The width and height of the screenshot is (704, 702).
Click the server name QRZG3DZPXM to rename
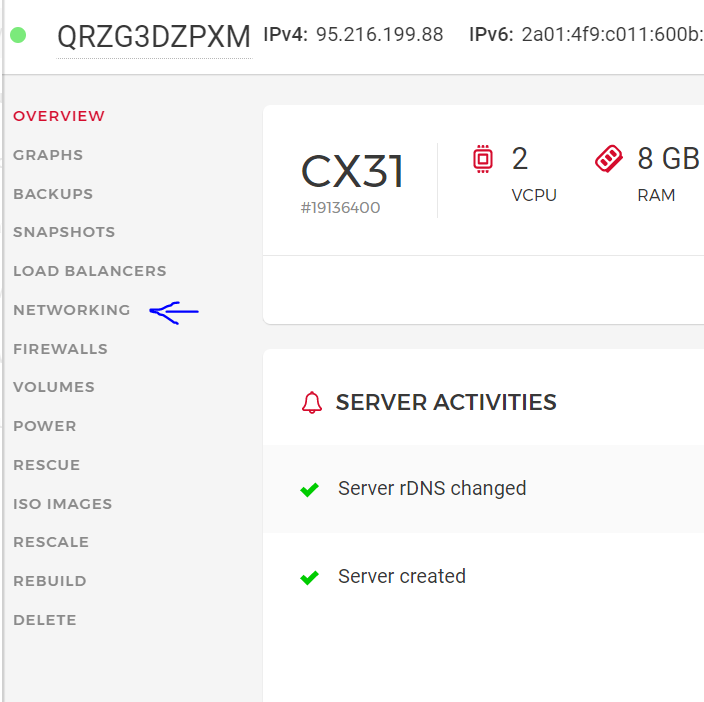(154, 37)
